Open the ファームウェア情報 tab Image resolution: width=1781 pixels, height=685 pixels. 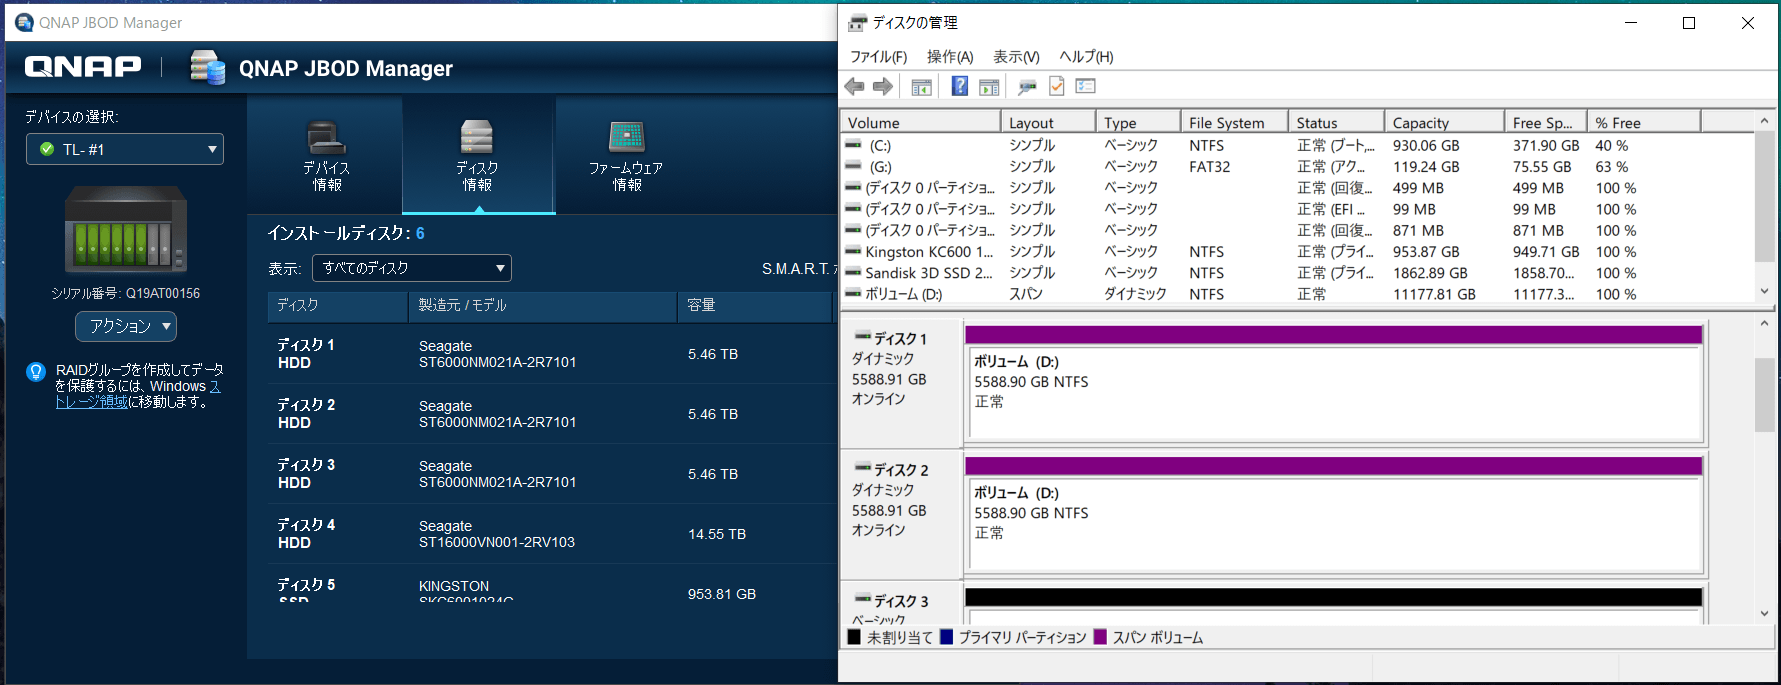tap(626, 155)
